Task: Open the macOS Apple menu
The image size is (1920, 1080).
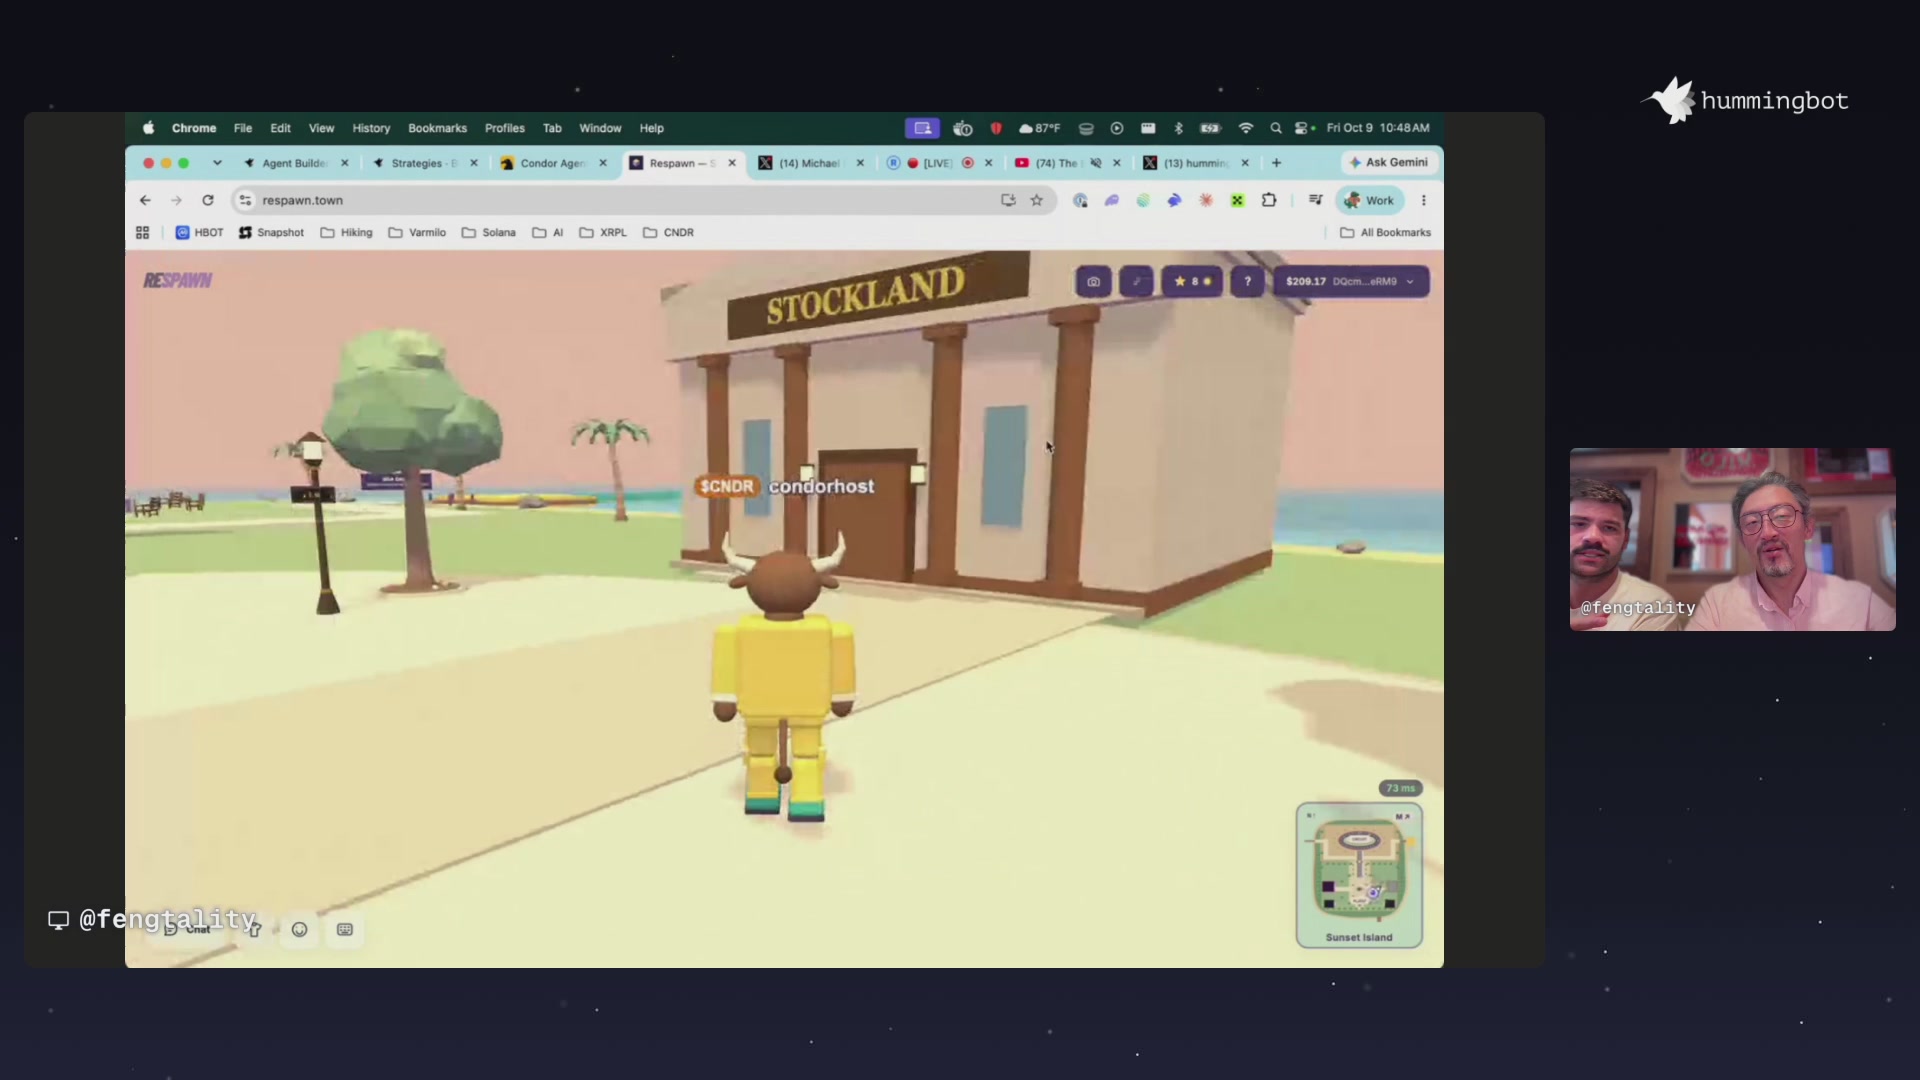Action: [x=148, y=128]
